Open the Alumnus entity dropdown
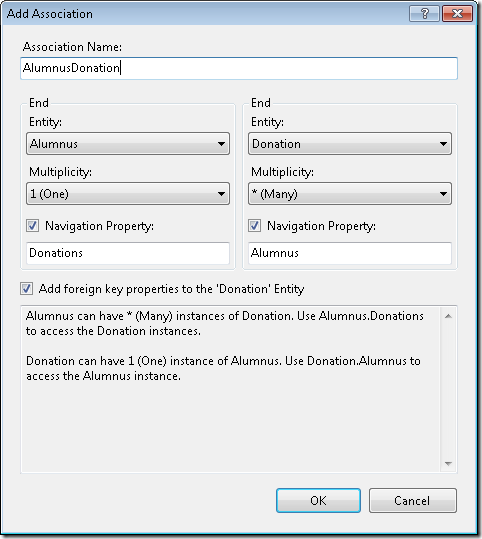482x539 pixels. (x=128, y=144)
